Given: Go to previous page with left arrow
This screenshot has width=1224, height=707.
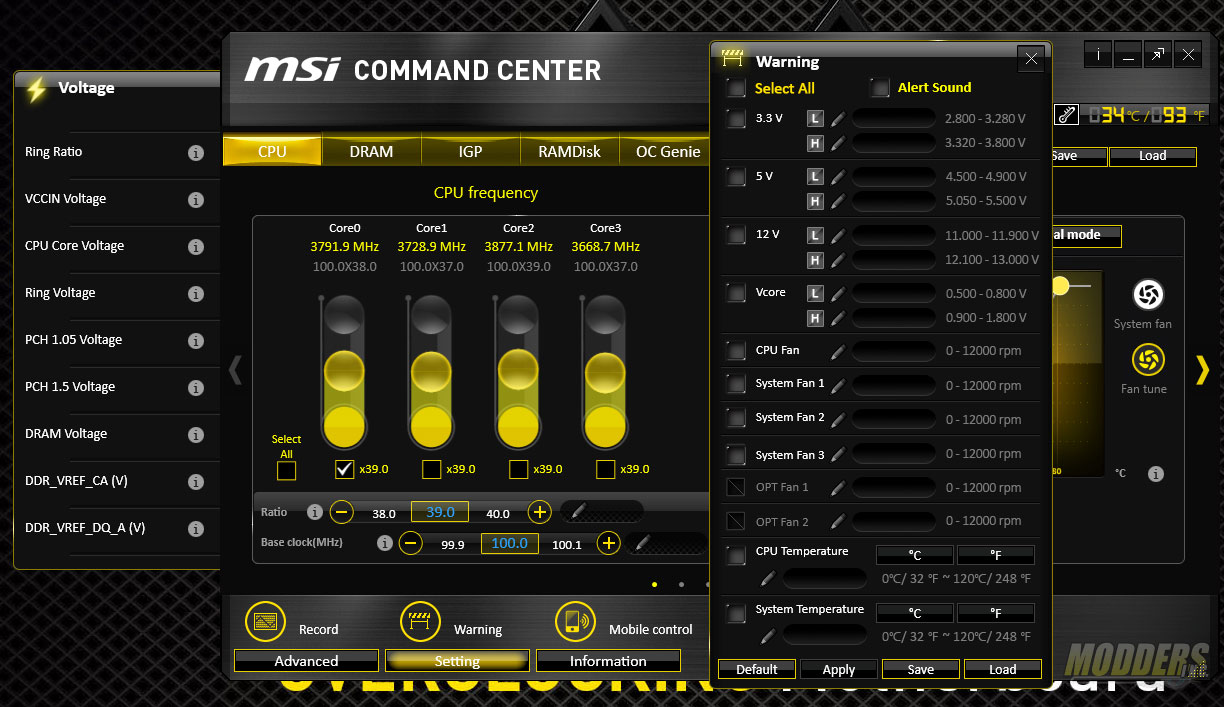Looking at the screenshot, I should click(236, 370).
